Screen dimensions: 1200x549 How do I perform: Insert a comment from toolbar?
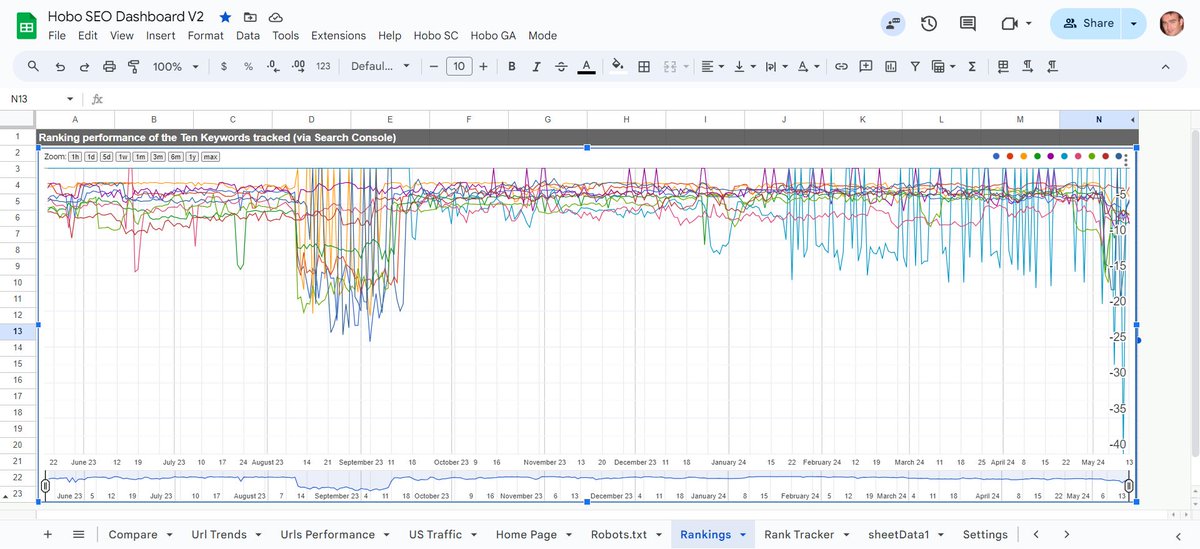865,66
